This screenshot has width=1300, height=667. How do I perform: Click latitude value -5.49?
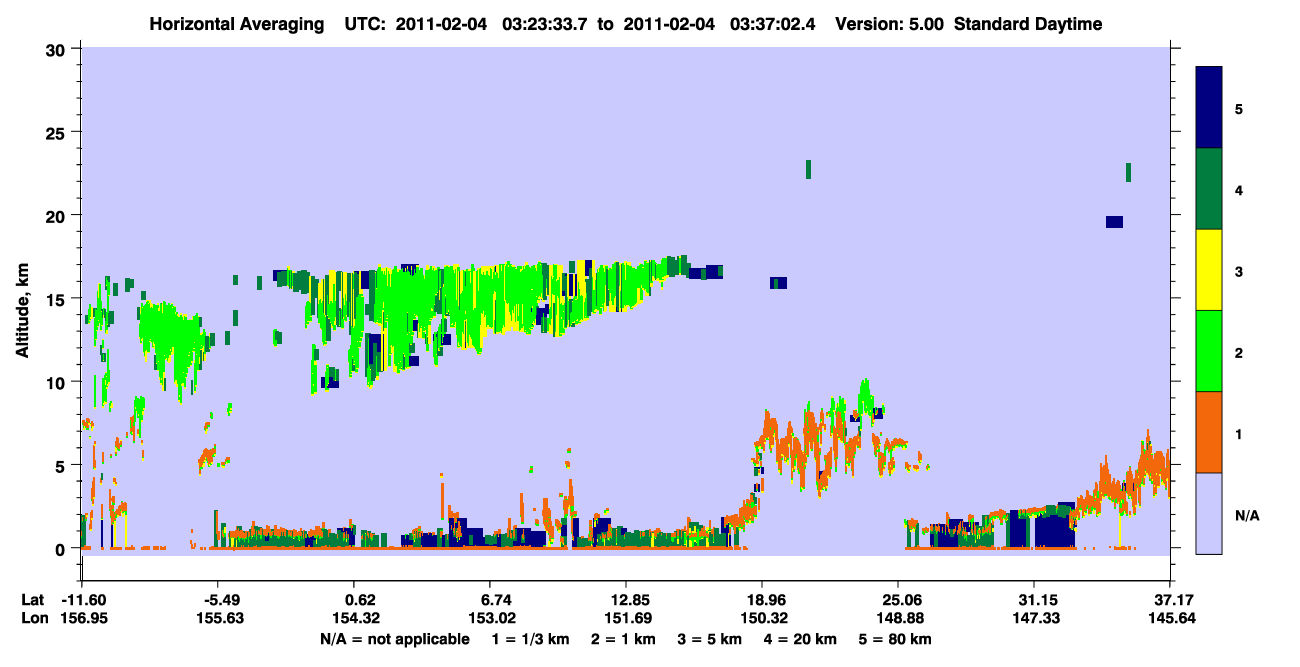pyautogui.click(x=218, y=600)
